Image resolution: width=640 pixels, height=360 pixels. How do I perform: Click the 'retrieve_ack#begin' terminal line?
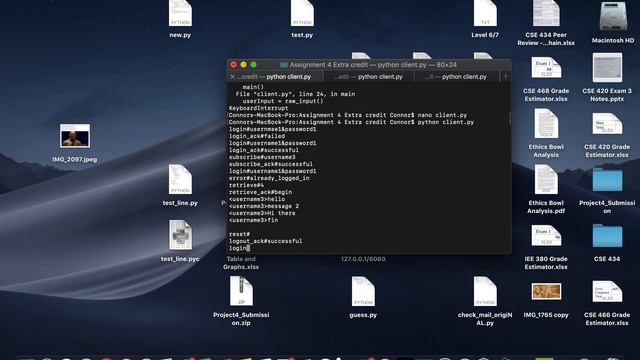click(260, 192)
